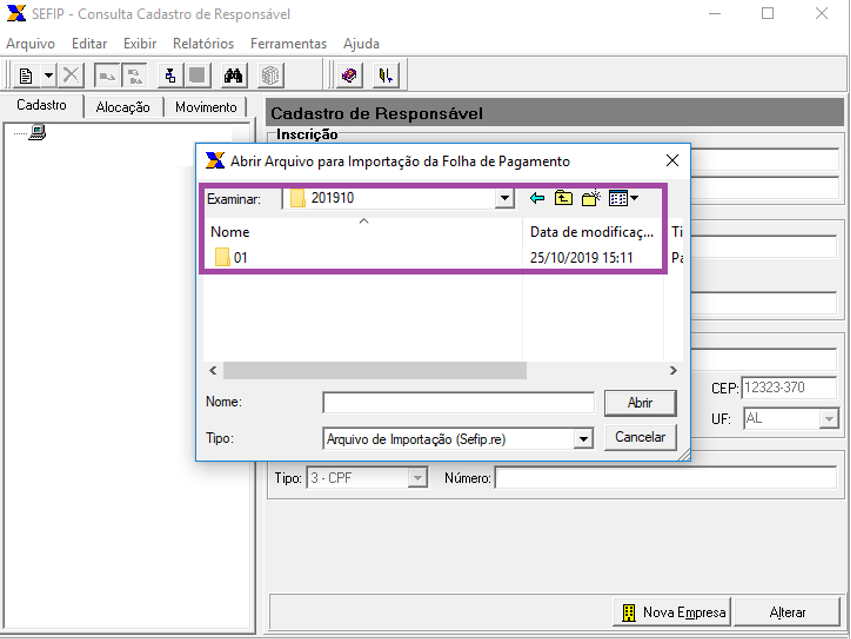Click the gray square toolbar icon
The width and height of the screenshot is (851, 639).
click(198, 75)
